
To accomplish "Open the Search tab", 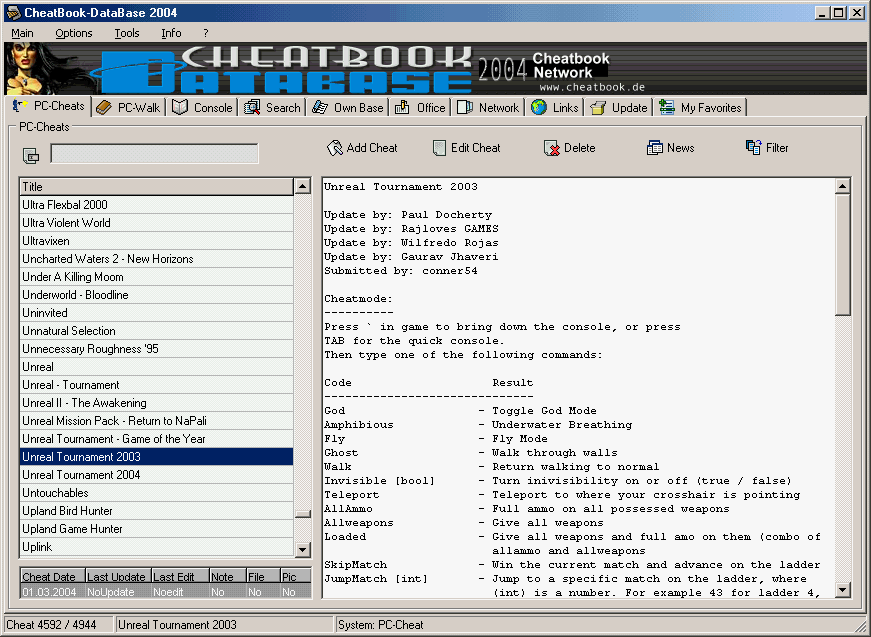I will pos(272,108).
